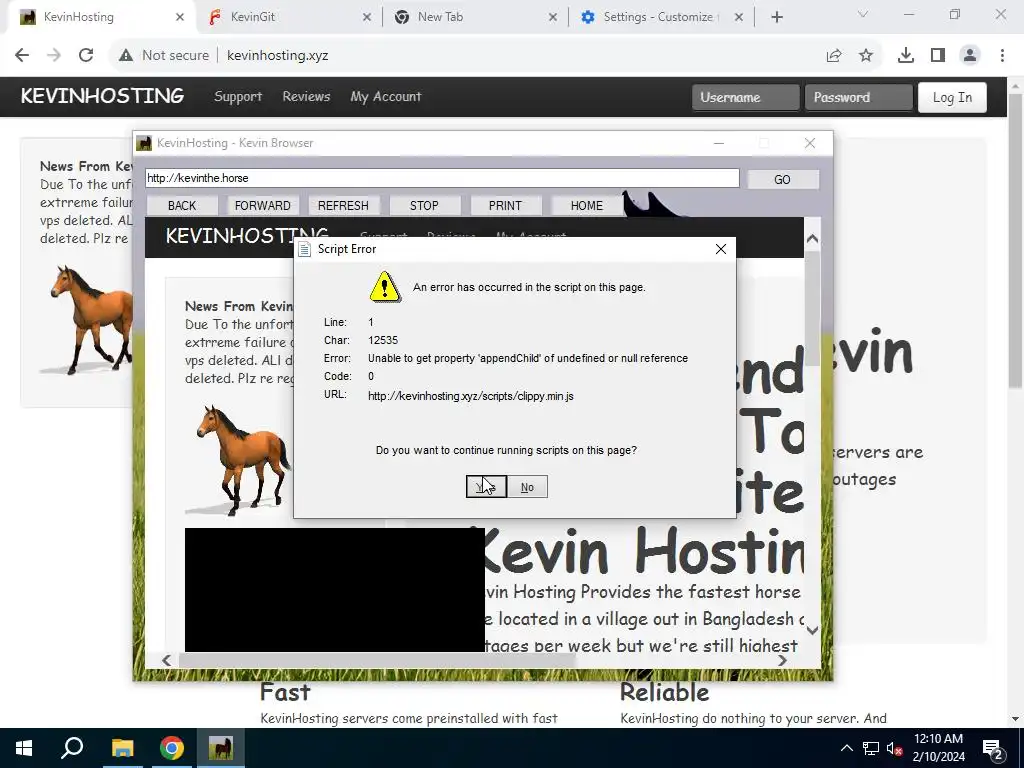Screen dimensions: 1024x768
Task: Close the New Tab tab
Action: coord(553,17)
